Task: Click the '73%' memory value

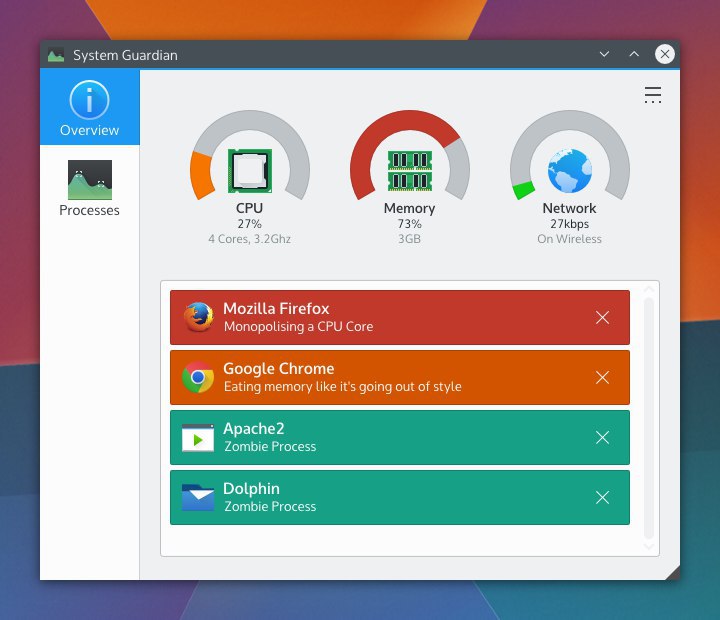Action: point(410,224)
